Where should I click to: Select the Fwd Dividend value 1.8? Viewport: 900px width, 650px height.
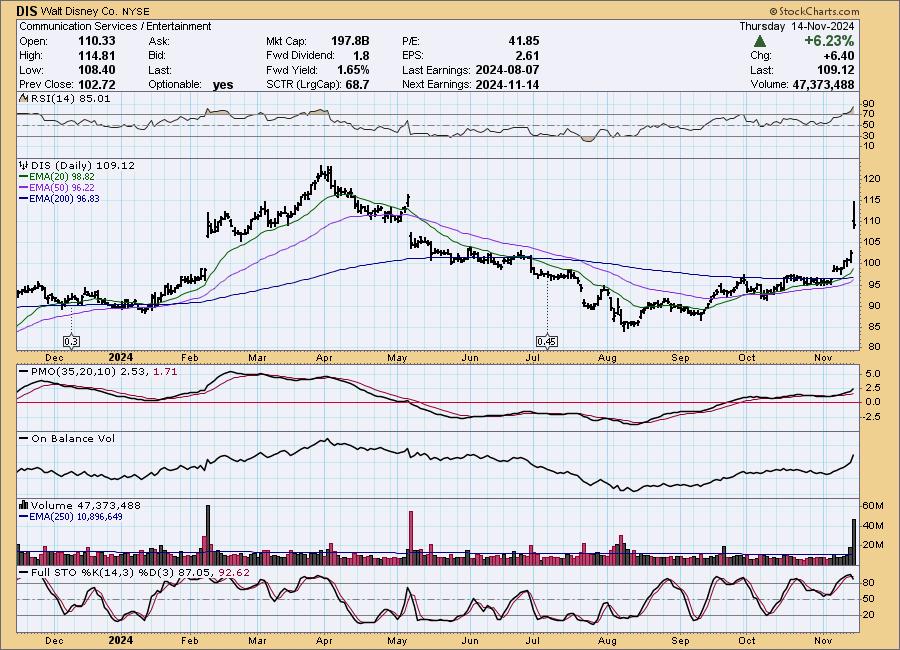point(361,55)
